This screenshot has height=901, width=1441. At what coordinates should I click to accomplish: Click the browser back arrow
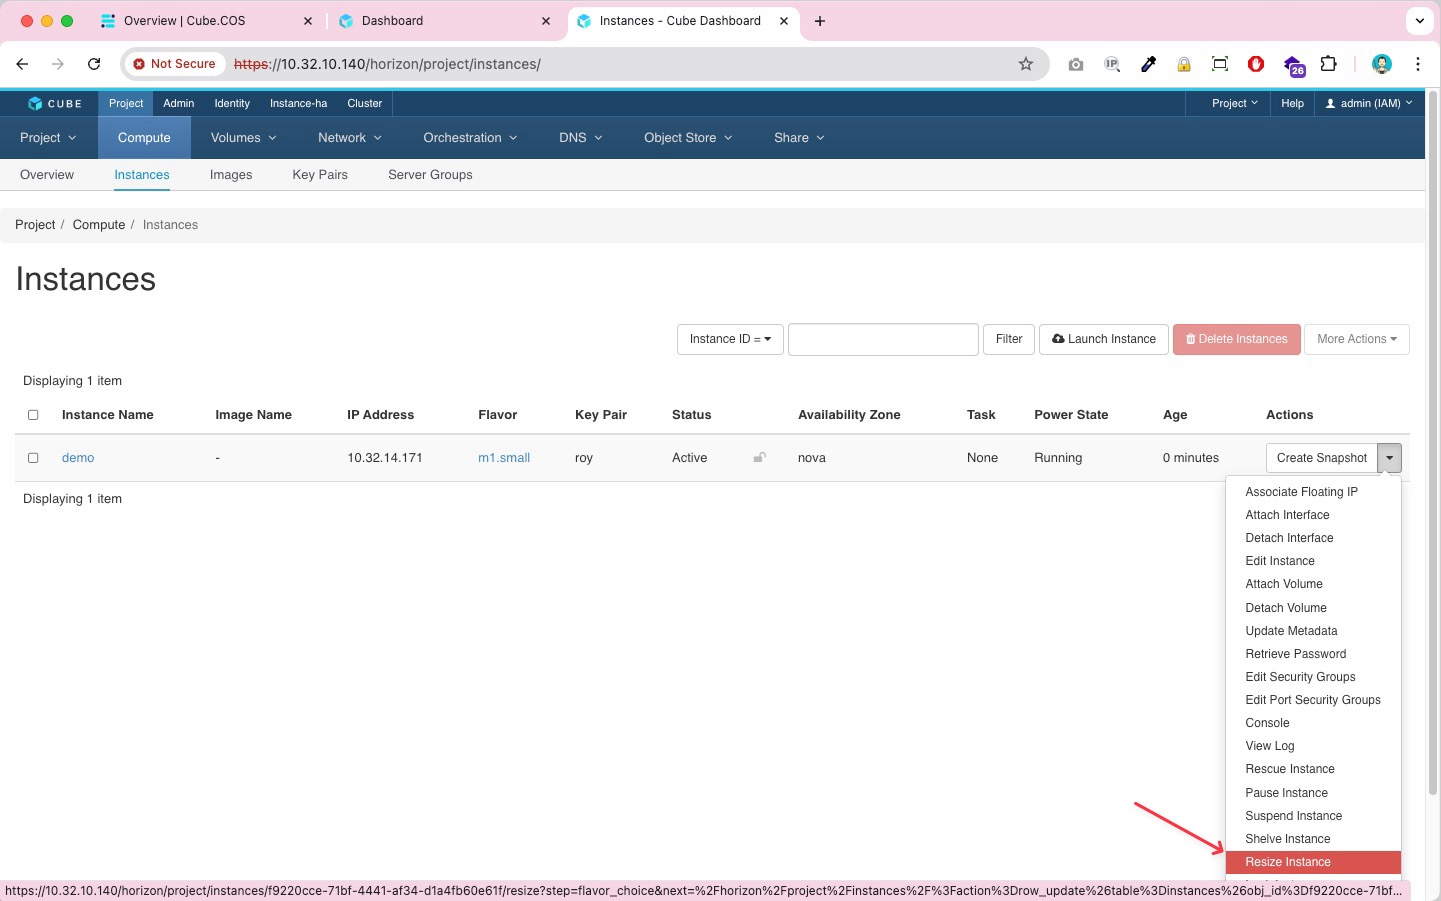(x=22, y=64)
